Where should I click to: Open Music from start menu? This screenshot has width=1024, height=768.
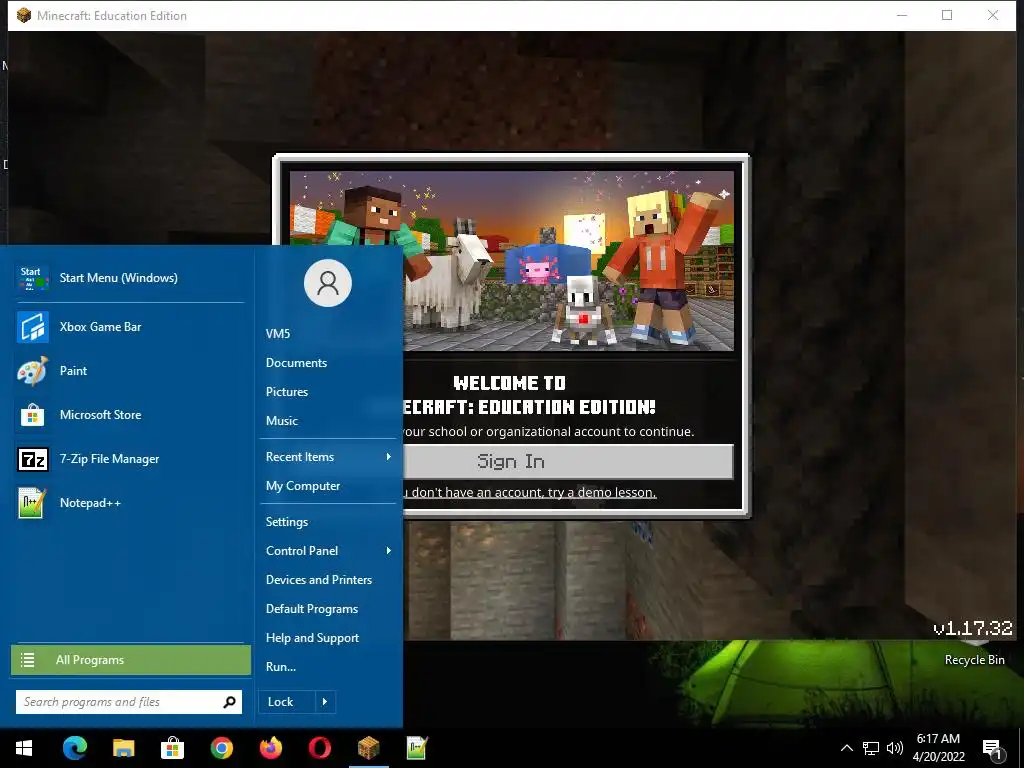[281, 421]
